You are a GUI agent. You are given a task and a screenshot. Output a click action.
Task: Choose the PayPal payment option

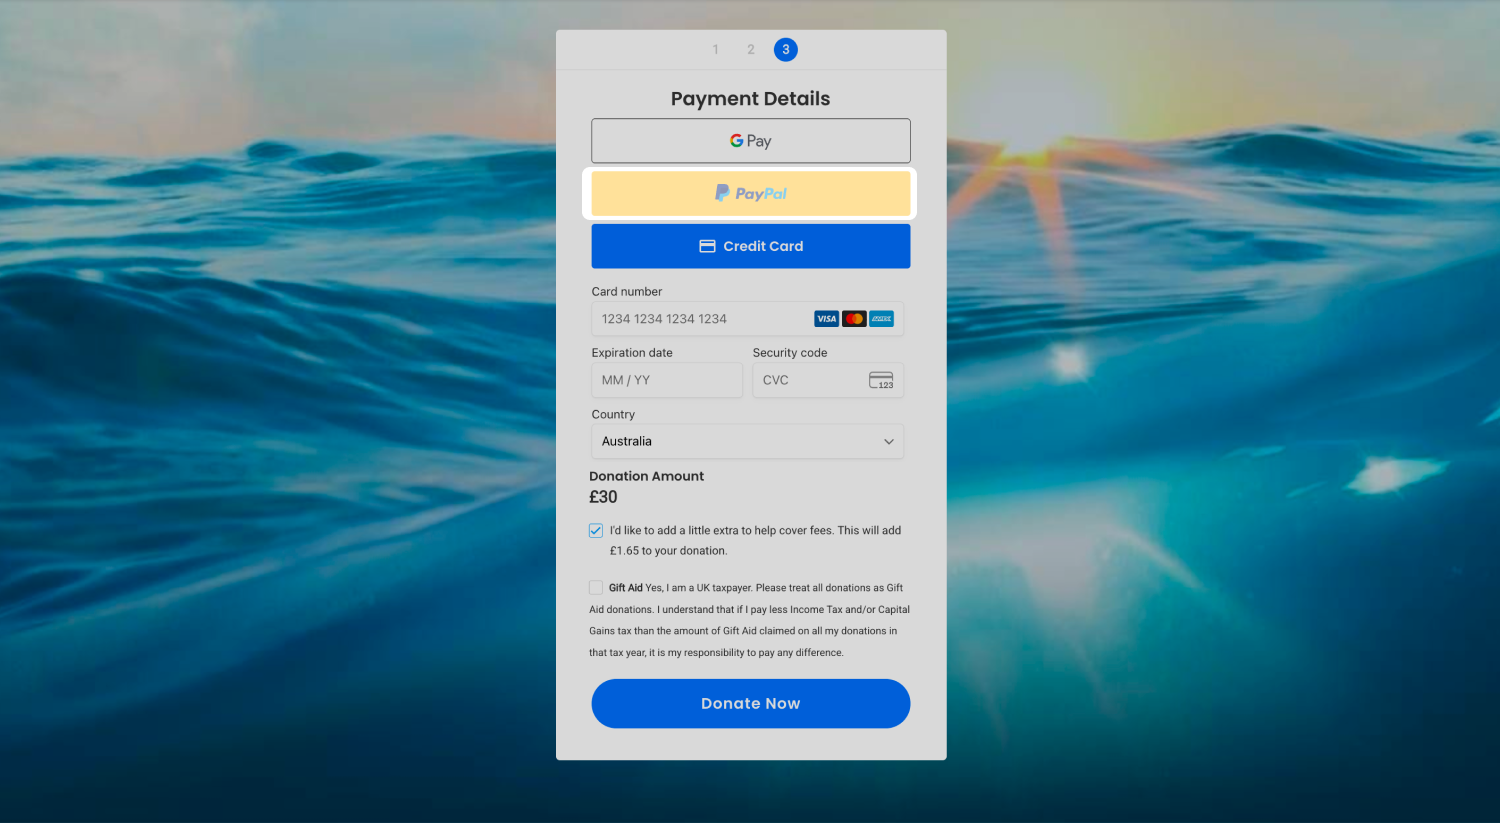(750, 194)
